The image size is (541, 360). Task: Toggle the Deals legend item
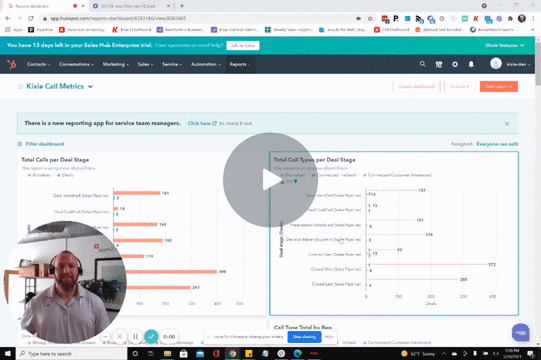[65, 175]
